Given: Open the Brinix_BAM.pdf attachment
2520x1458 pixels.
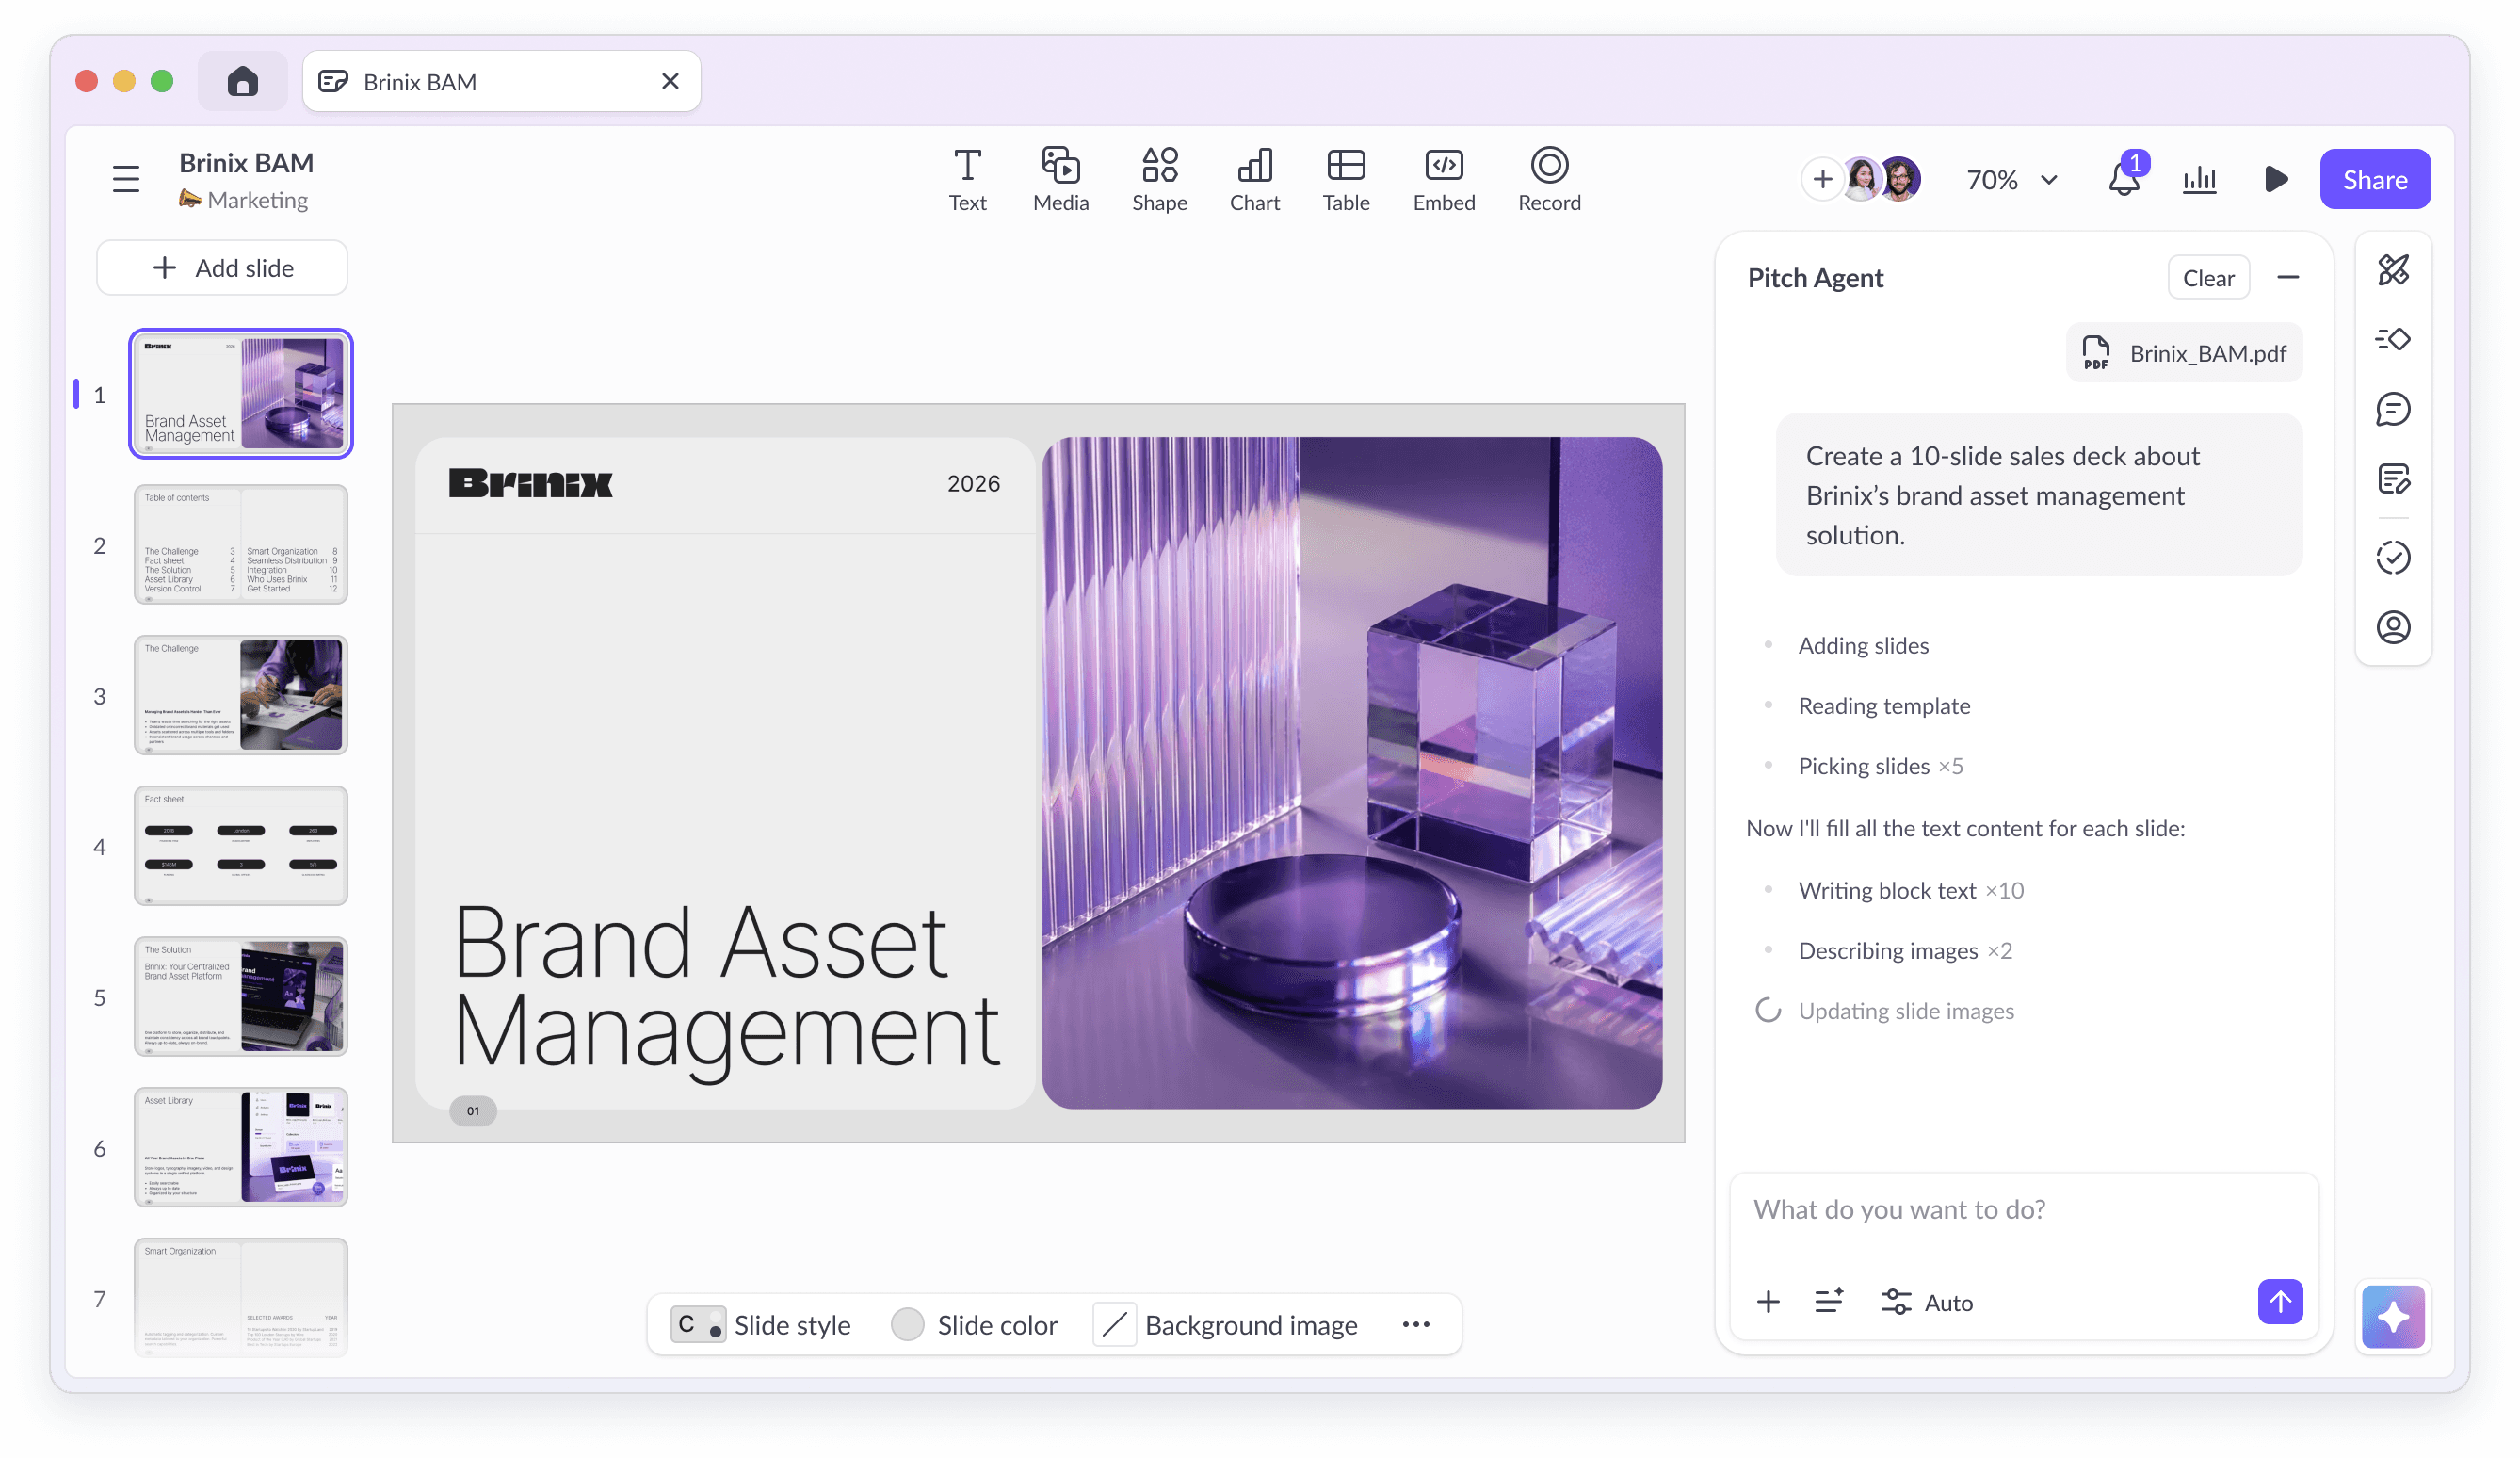Looking at the screenshot, I should [x=2184, y=353].
